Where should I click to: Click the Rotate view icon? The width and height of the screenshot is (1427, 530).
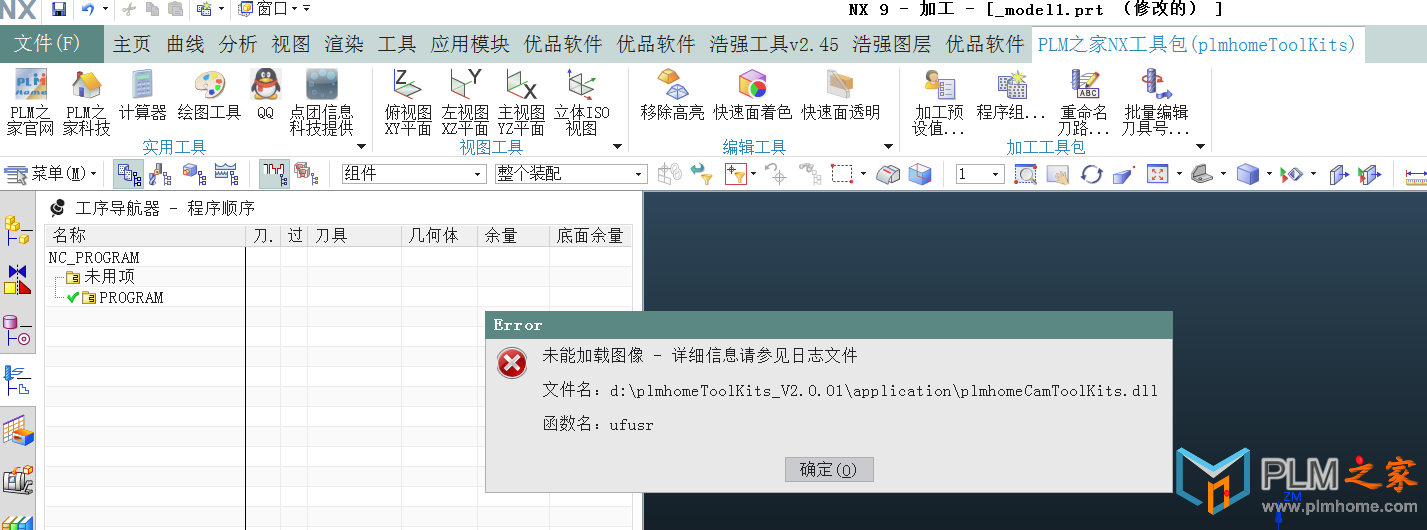[1091, 174]
